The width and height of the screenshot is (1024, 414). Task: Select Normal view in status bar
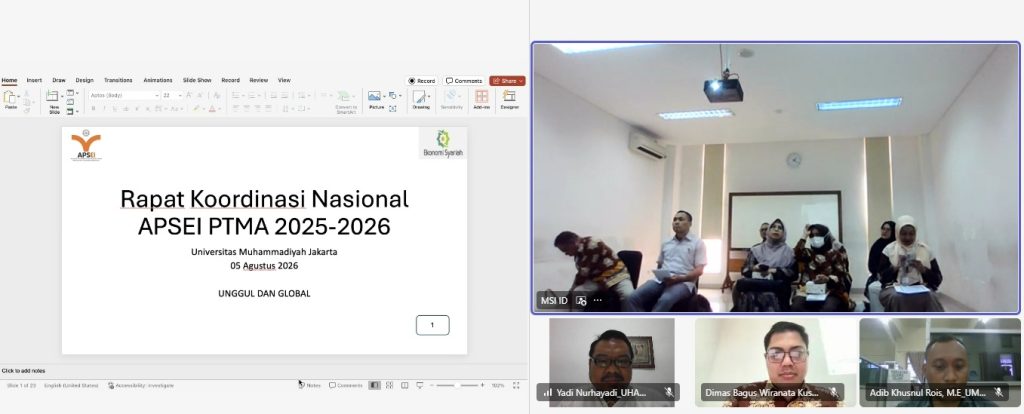coord(374,385)
